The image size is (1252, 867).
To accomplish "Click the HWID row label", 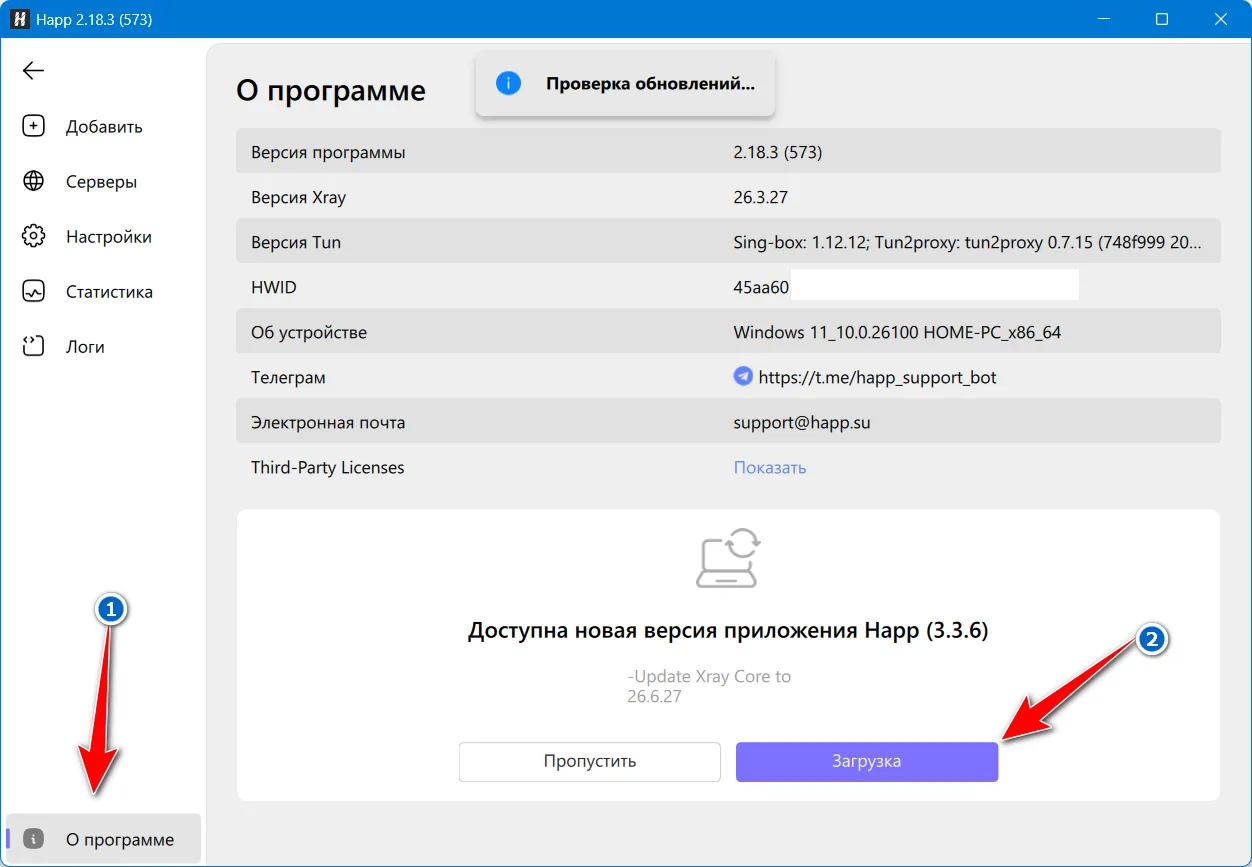I will (x=274, y=288).
